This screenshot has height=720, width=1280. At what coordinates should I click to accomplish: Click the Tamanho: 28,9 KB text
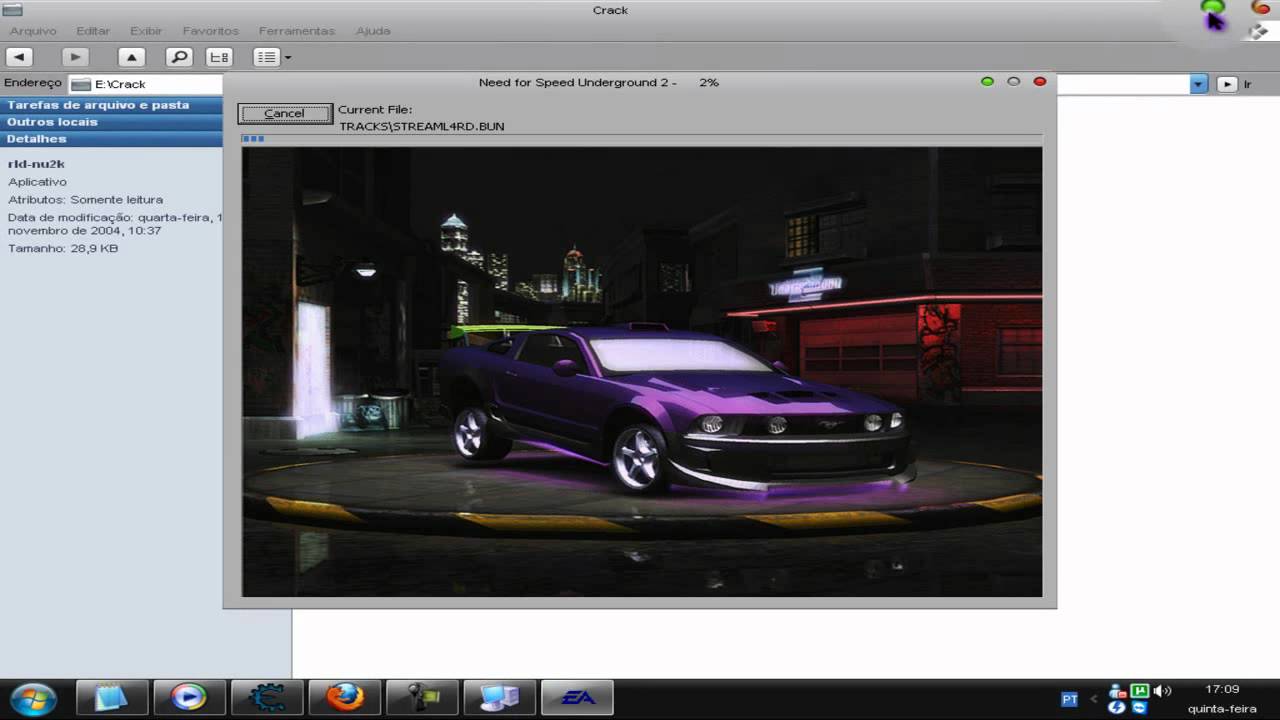pos(63,248)
